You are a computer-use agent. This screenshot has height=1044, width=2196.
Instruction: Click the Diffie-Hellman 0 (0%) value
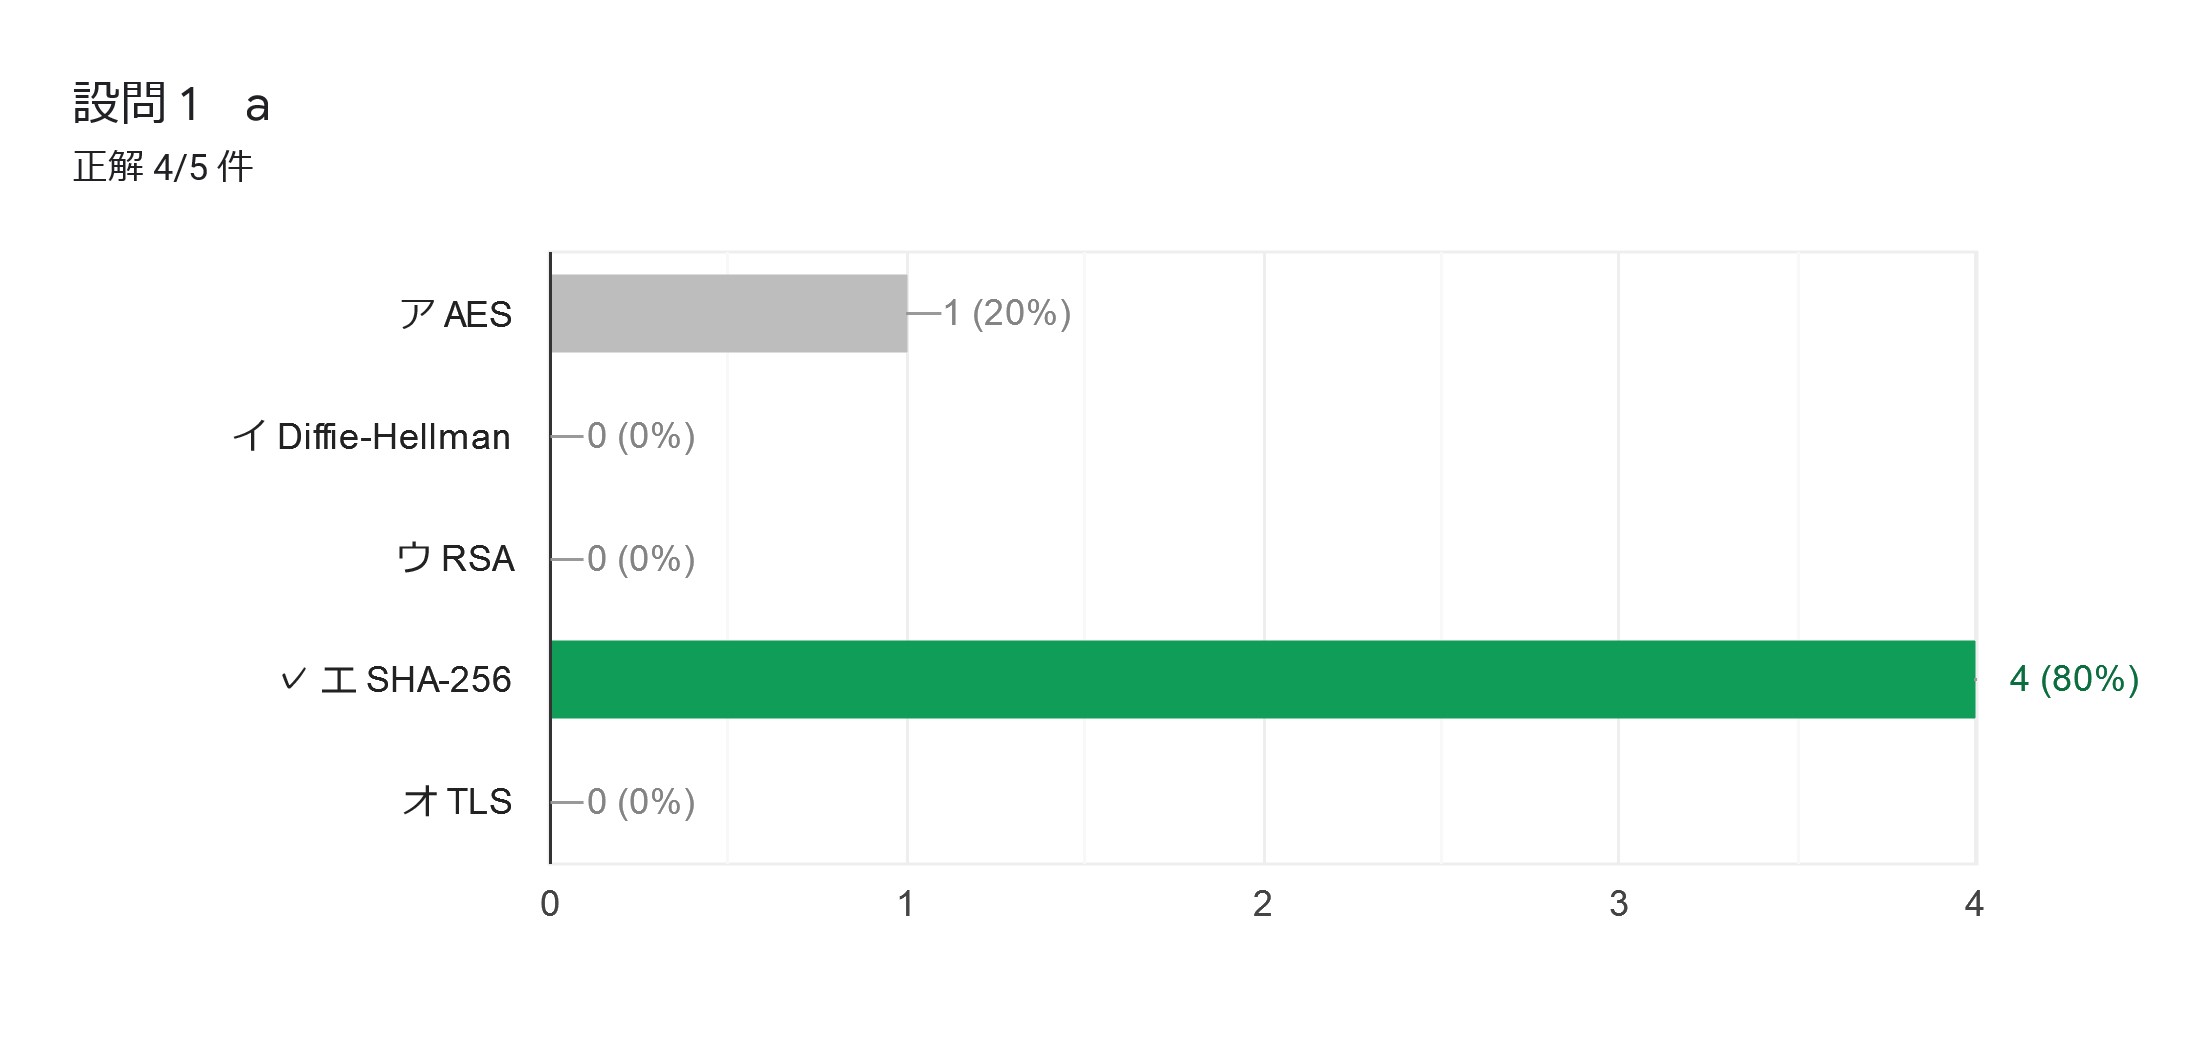point(641,436)
